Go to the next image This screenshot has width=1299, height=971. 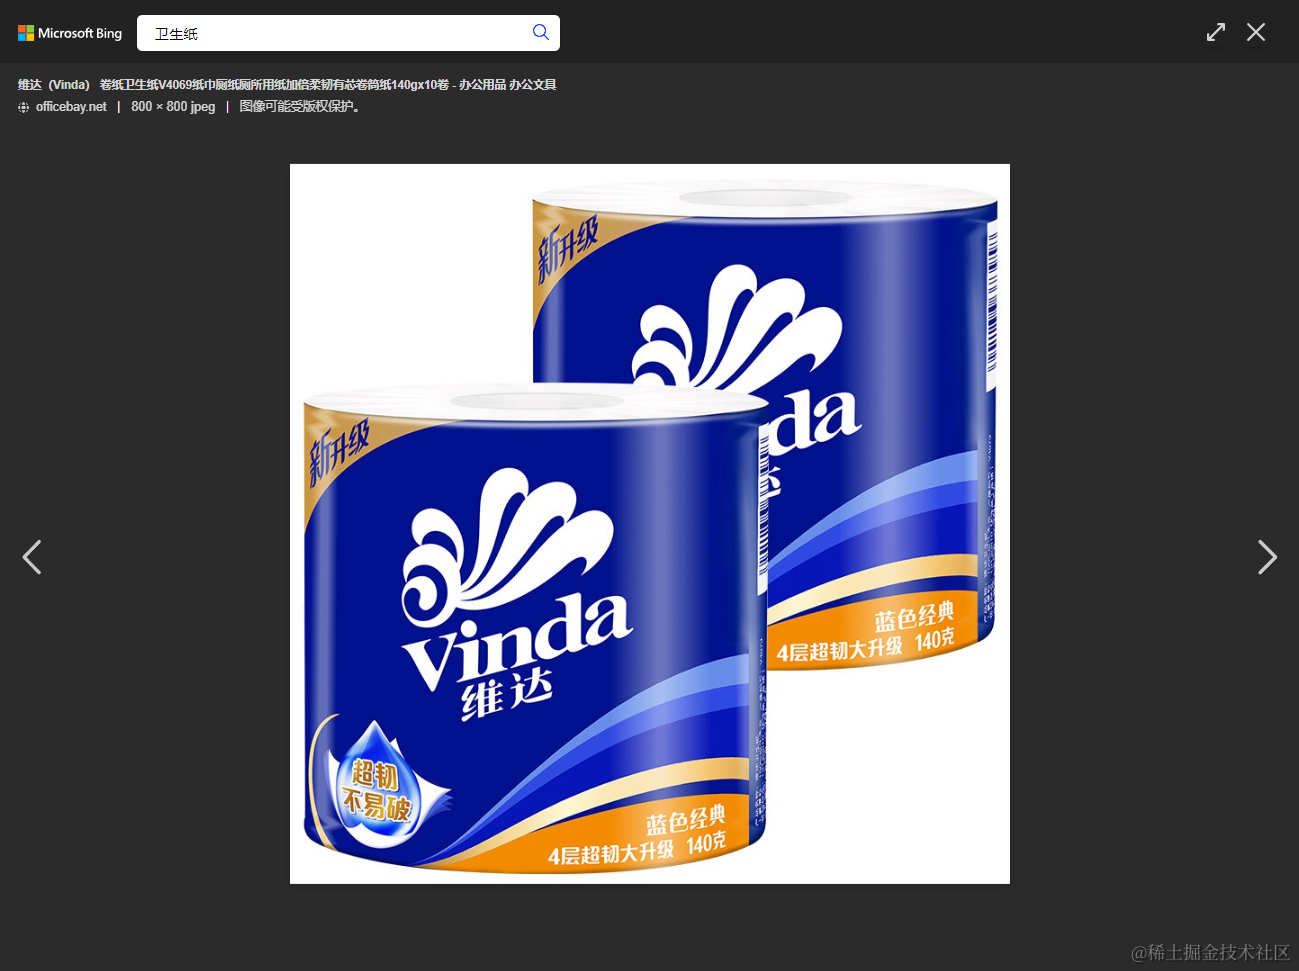point(1267,557)
